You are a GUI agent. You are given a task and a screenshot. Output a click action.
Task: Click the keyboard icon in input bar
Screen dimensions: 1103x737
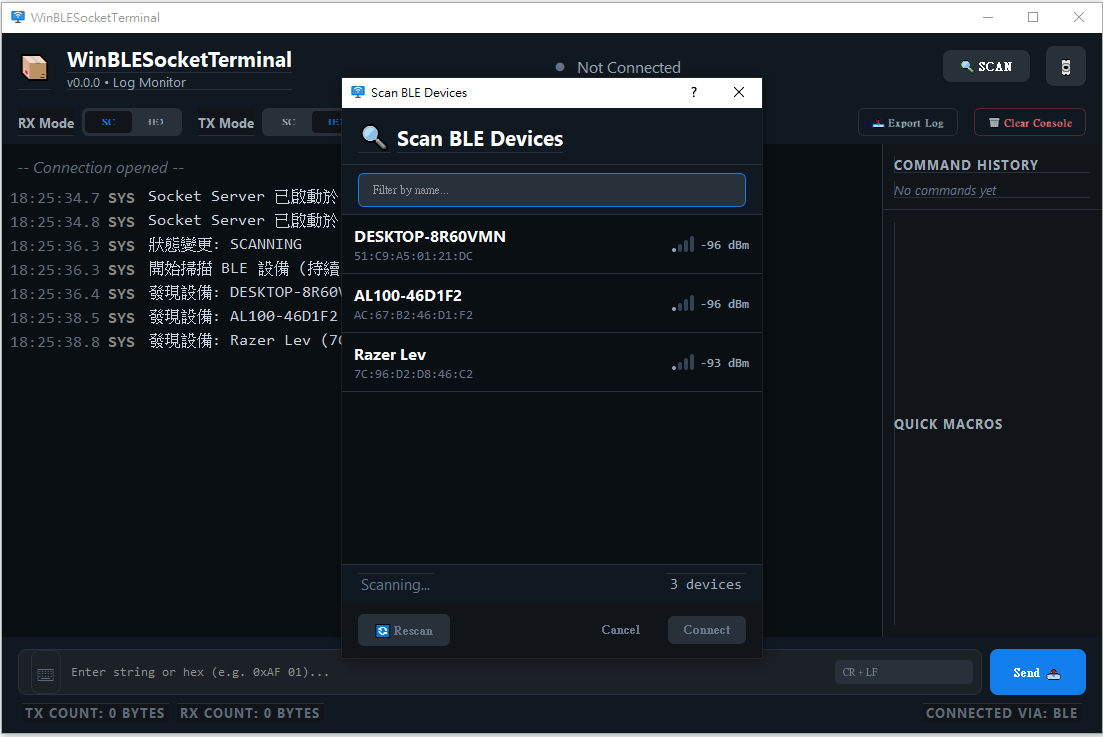(46, 673)
